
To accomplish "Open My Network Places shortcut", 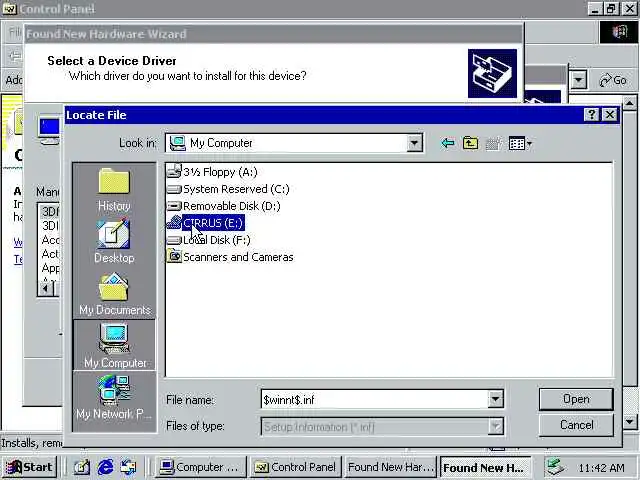I will [x=114, y=398].
